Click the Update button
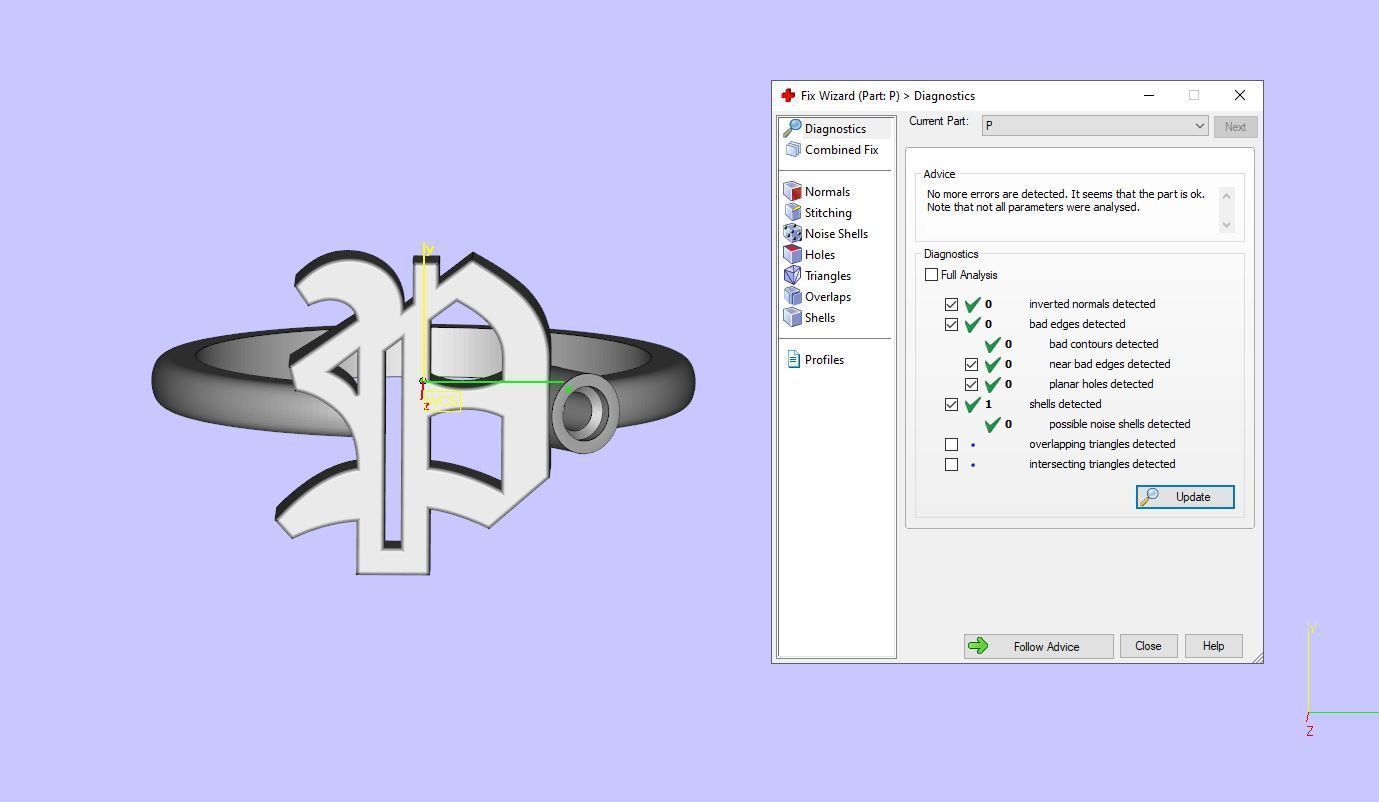This screenshot has height=802, width=1379. 1185,497
